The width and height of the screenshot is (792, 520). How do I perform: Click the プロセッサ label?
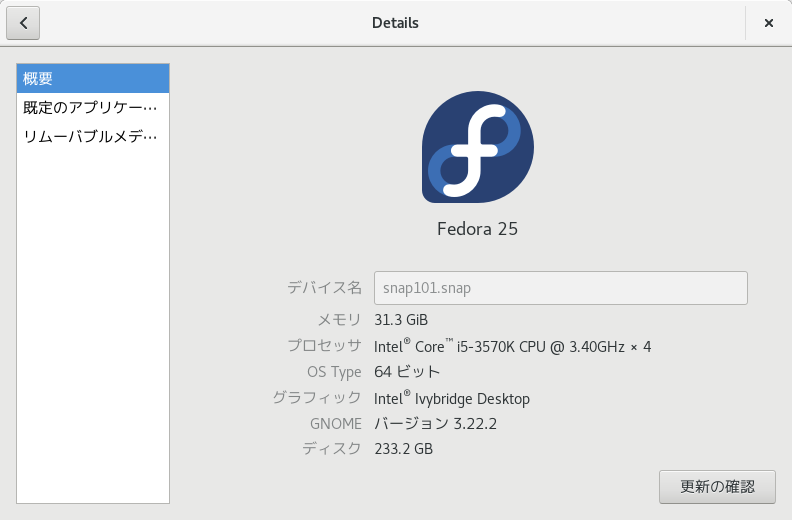pos(324,346)
